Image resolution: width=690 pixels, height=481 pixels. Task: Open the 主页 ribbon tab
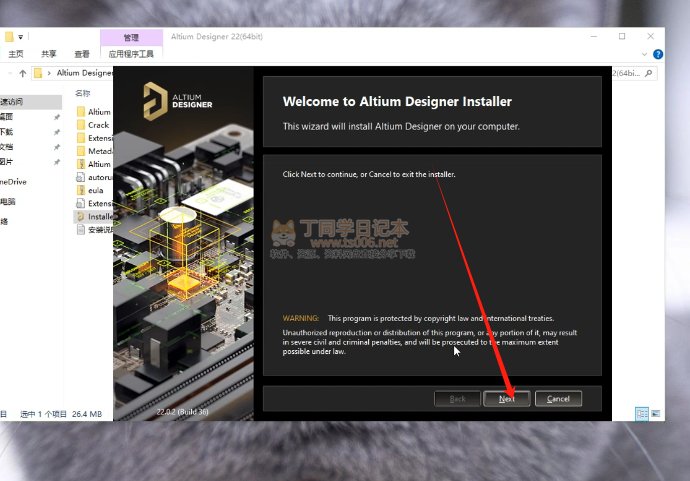pyautogui.click(x=16, y=54)
